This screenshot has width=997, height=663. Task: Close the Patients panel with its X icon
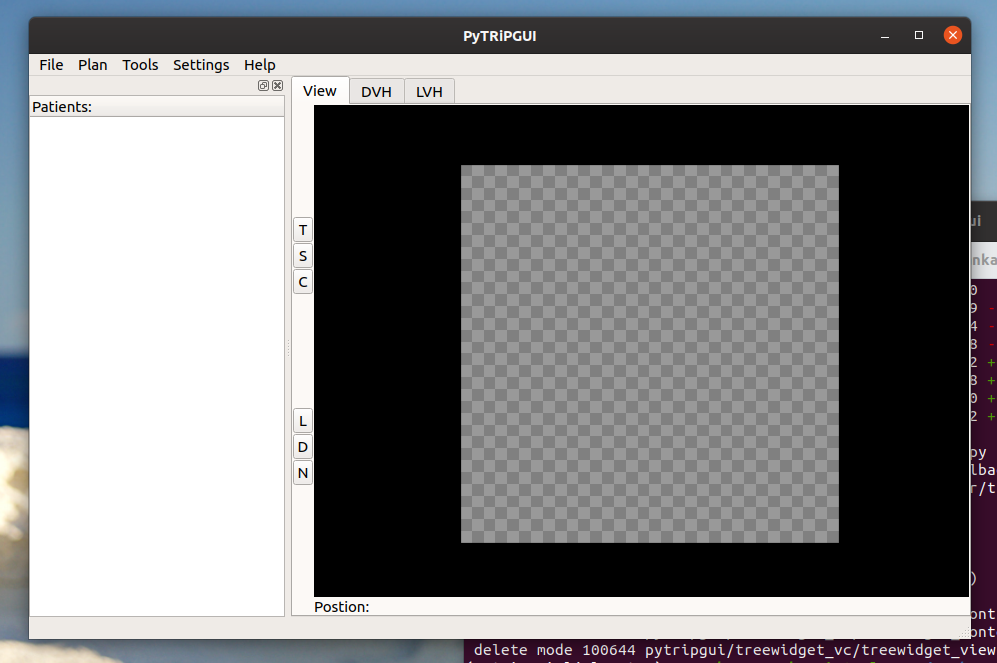click(278, 86)
